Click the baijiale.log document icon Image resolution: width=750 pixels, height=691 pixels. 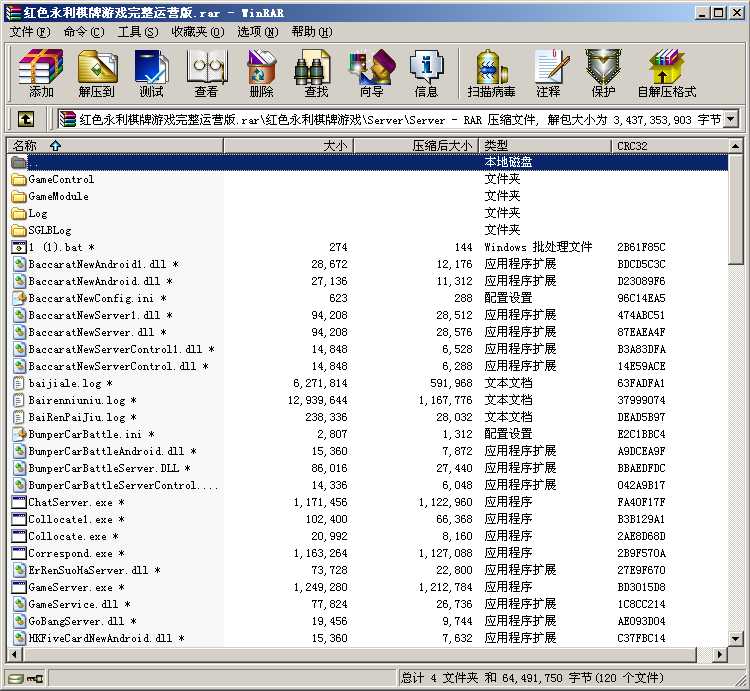coord(19,383)
